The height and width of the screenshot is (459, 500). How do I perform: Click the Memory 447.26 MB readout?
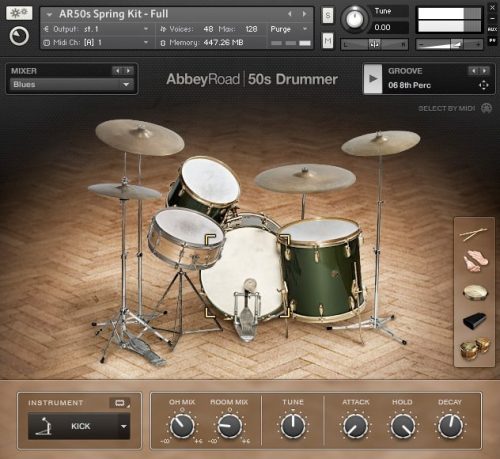tap(223, 43)
